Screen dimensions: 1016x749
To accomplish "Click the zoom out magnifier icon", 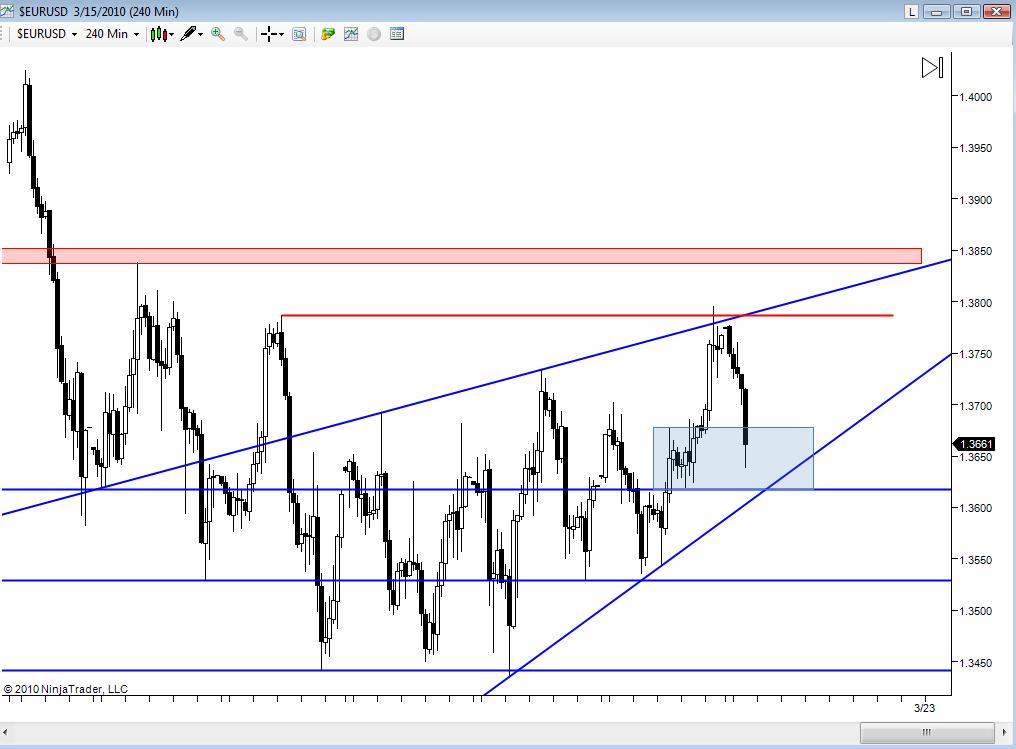I will (240, 34).
